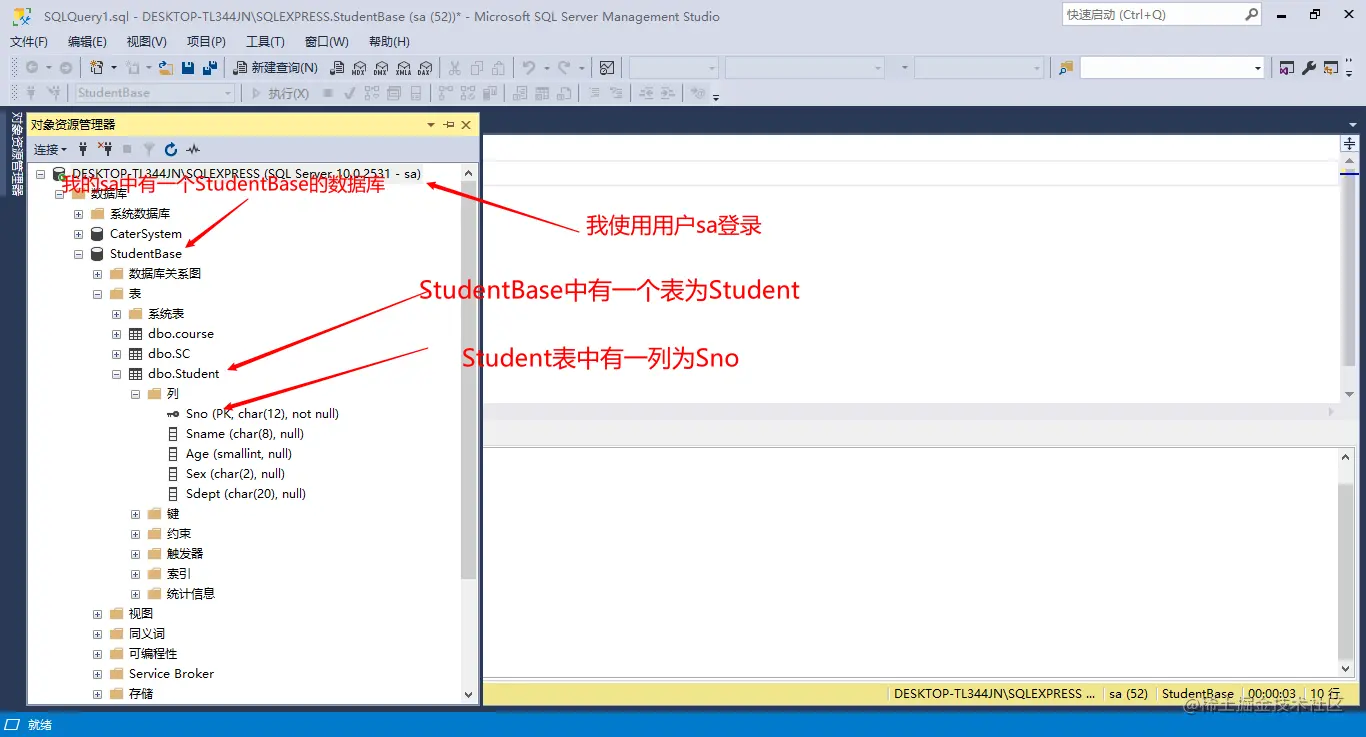Select the Sex (char(2), null) column

point(235,474)
